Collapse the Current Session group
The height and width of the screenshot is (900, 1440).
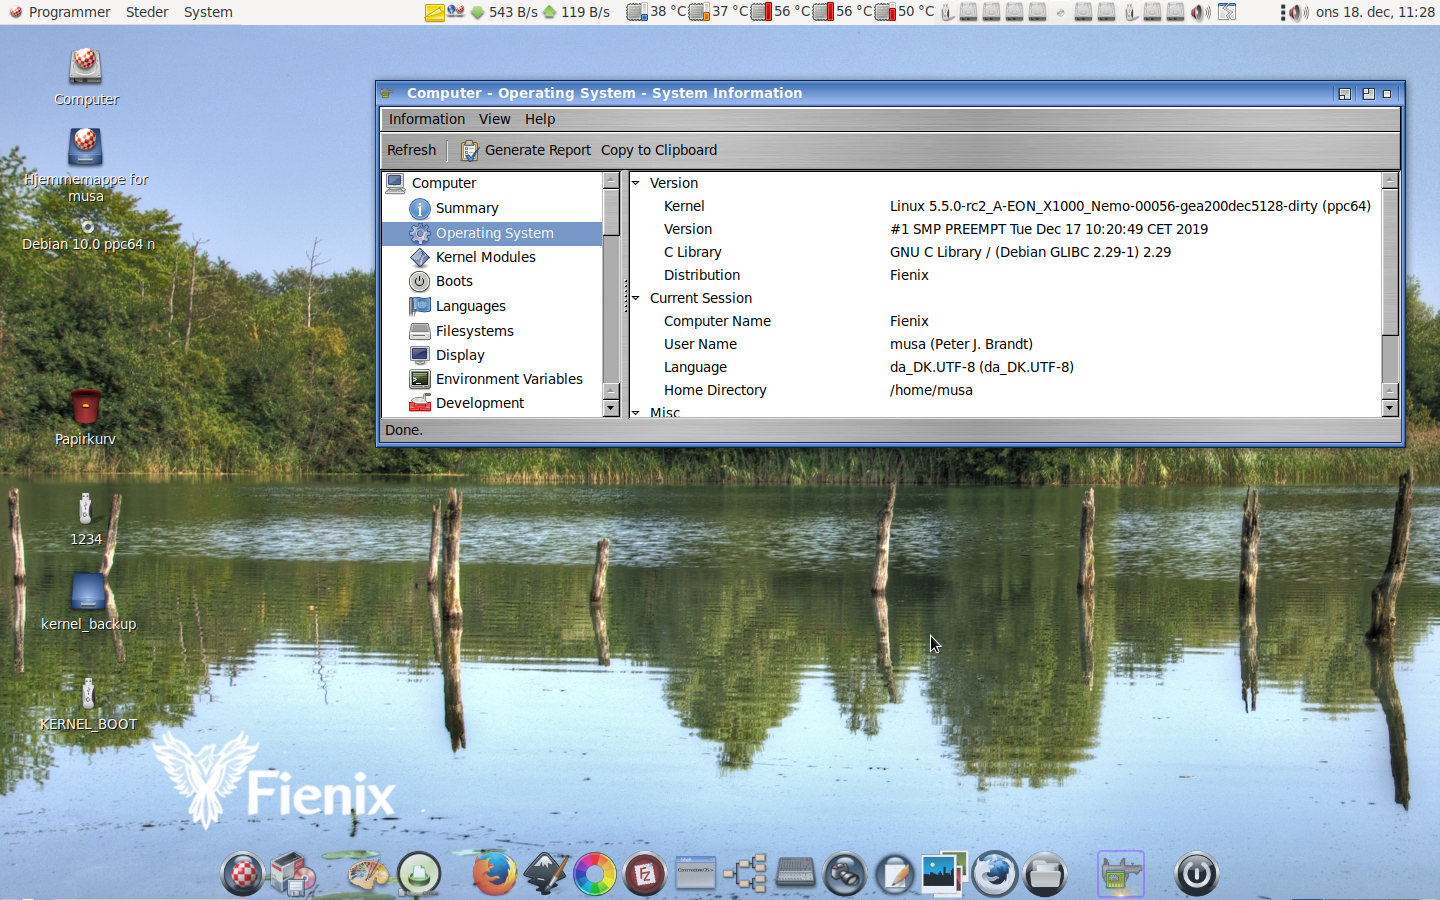[636, 298]
